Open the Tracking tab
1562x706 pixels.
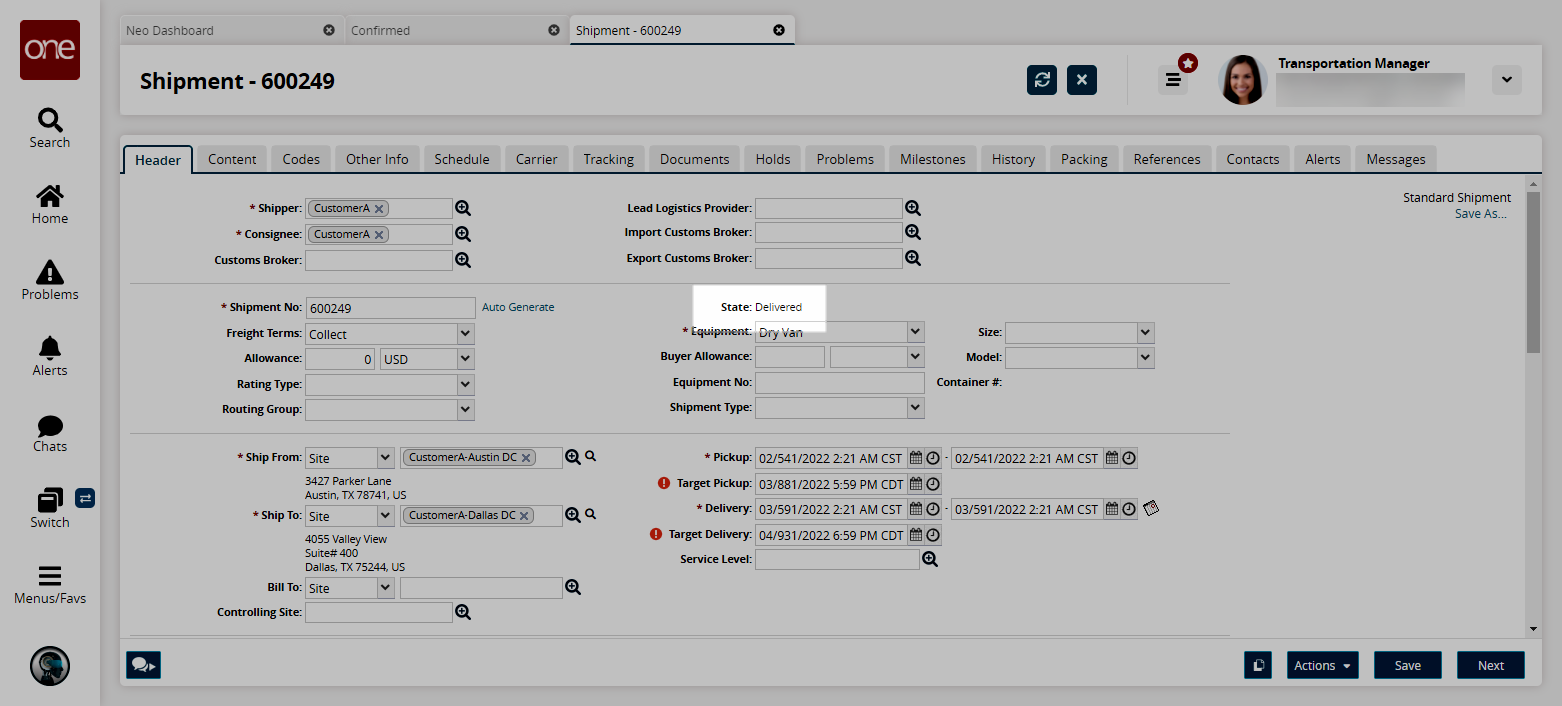tap(608, 159)
